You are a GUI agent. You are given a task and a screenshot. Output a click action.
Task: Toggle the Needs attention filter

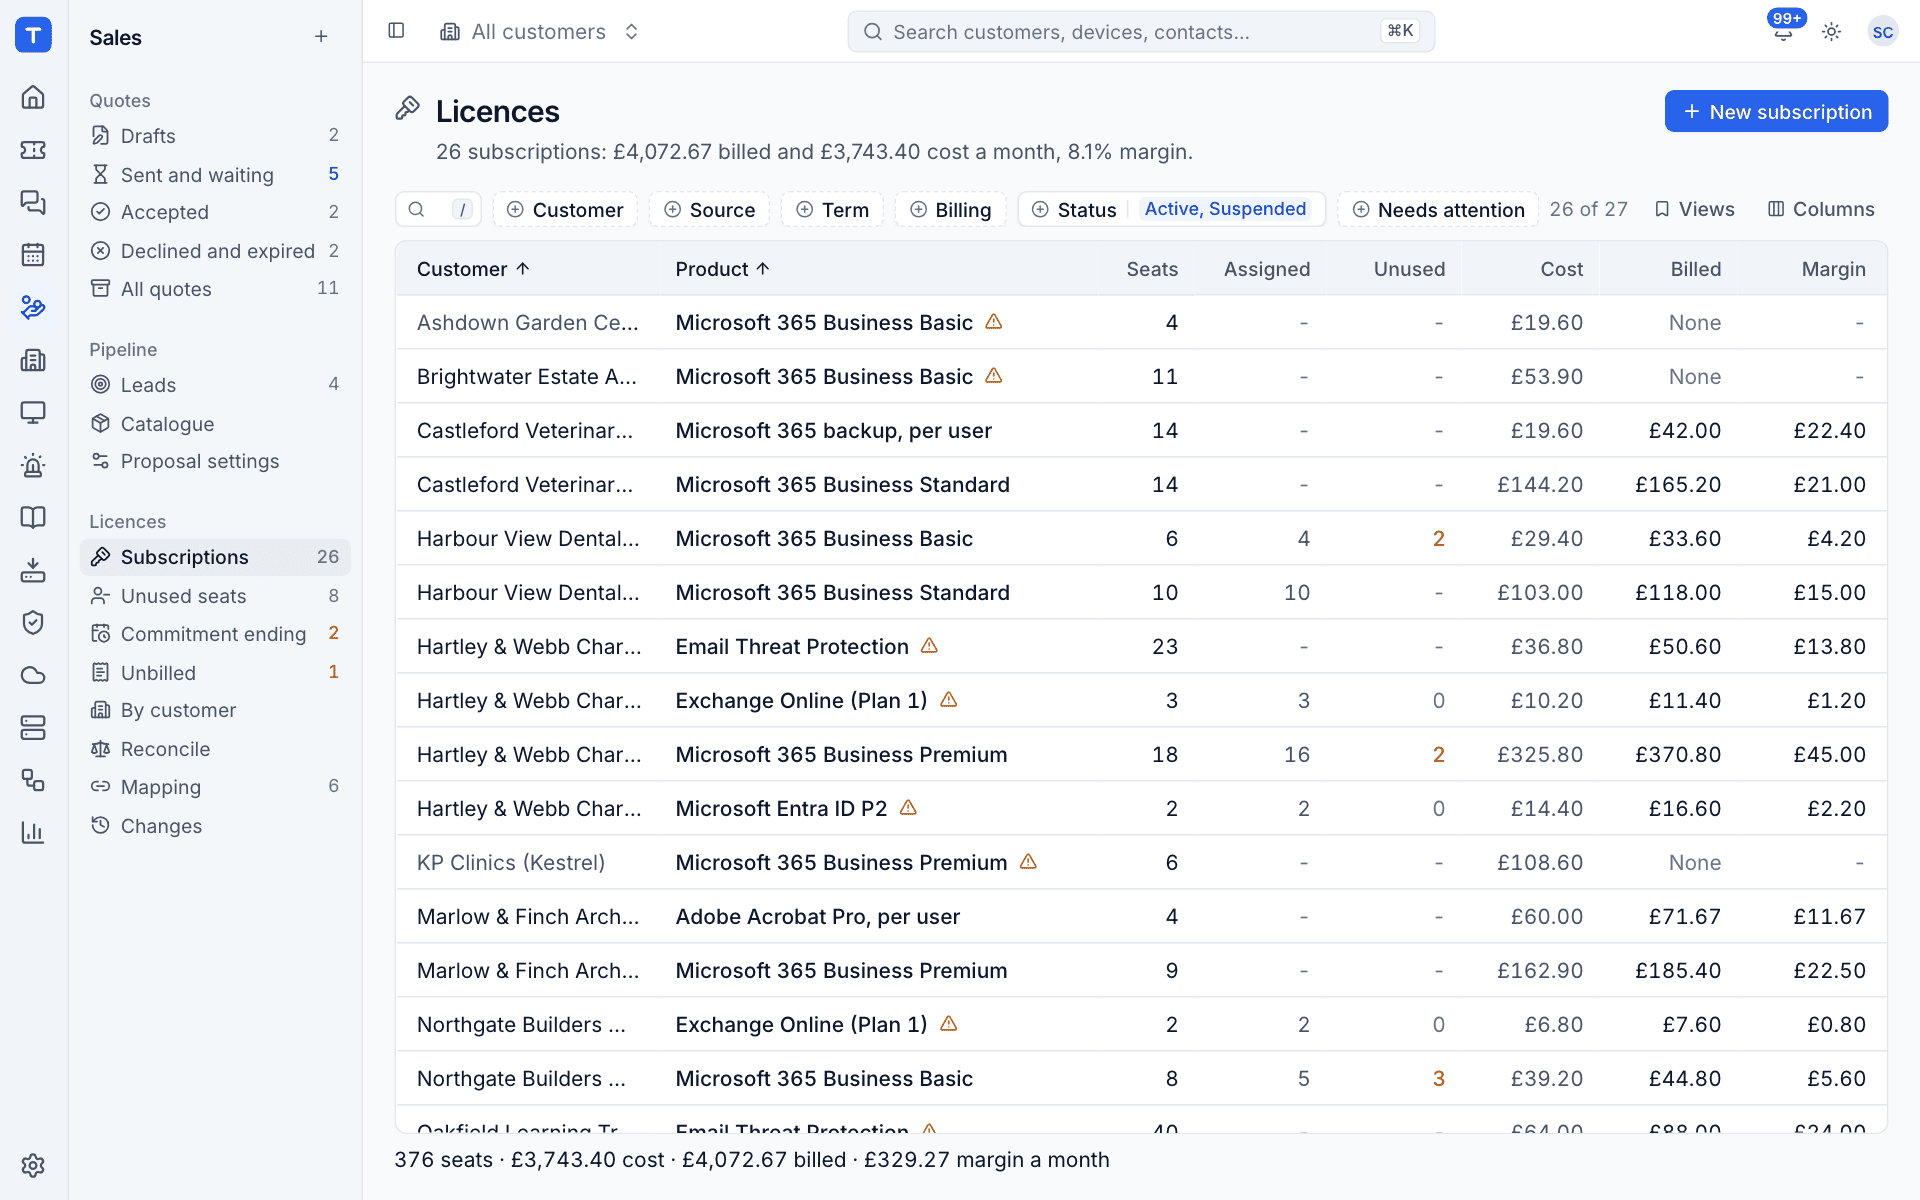(1438, 209)
